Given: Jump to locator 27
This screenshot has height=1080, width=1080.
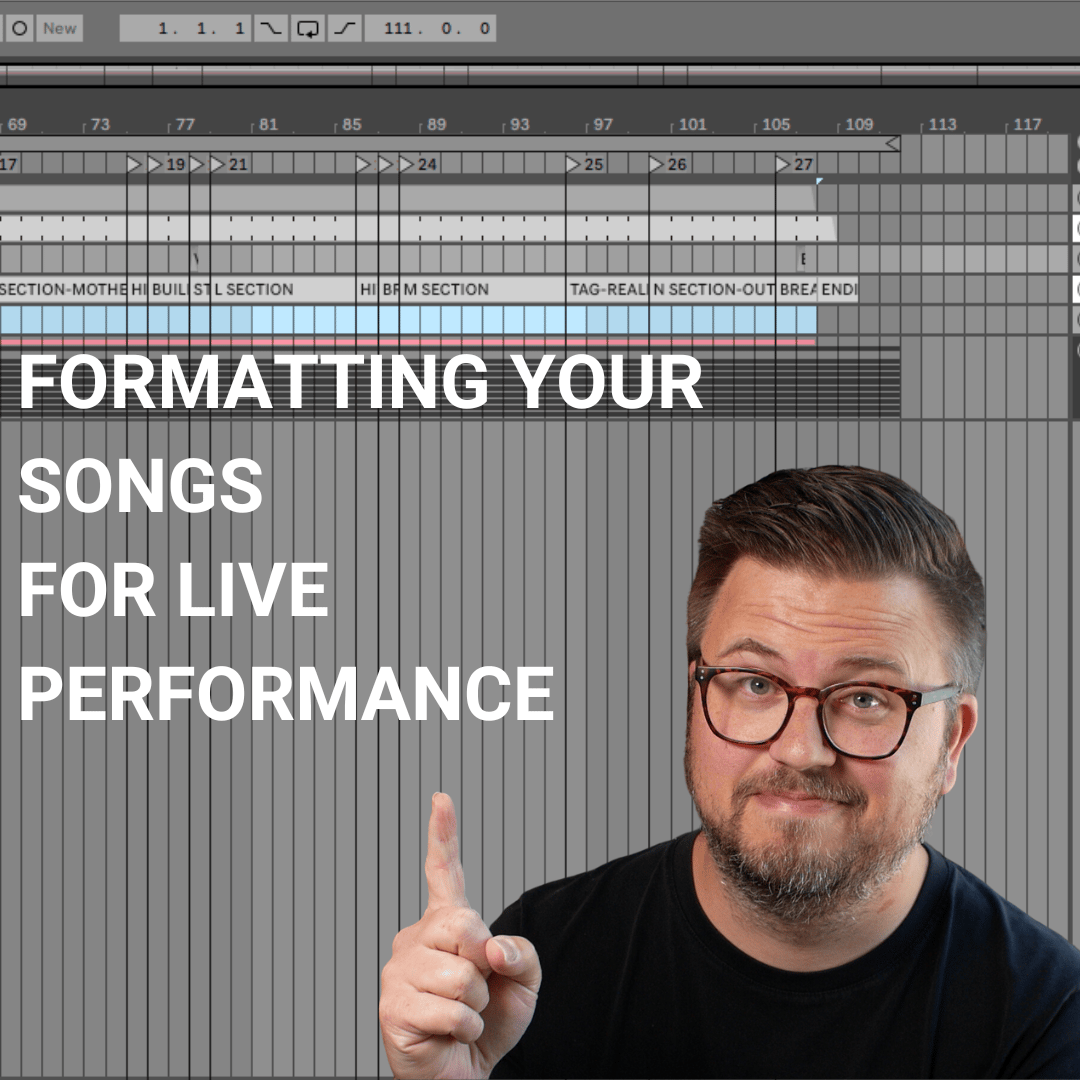Looking at the screenshot, I should pyautogui.click(x=783, y=164).
